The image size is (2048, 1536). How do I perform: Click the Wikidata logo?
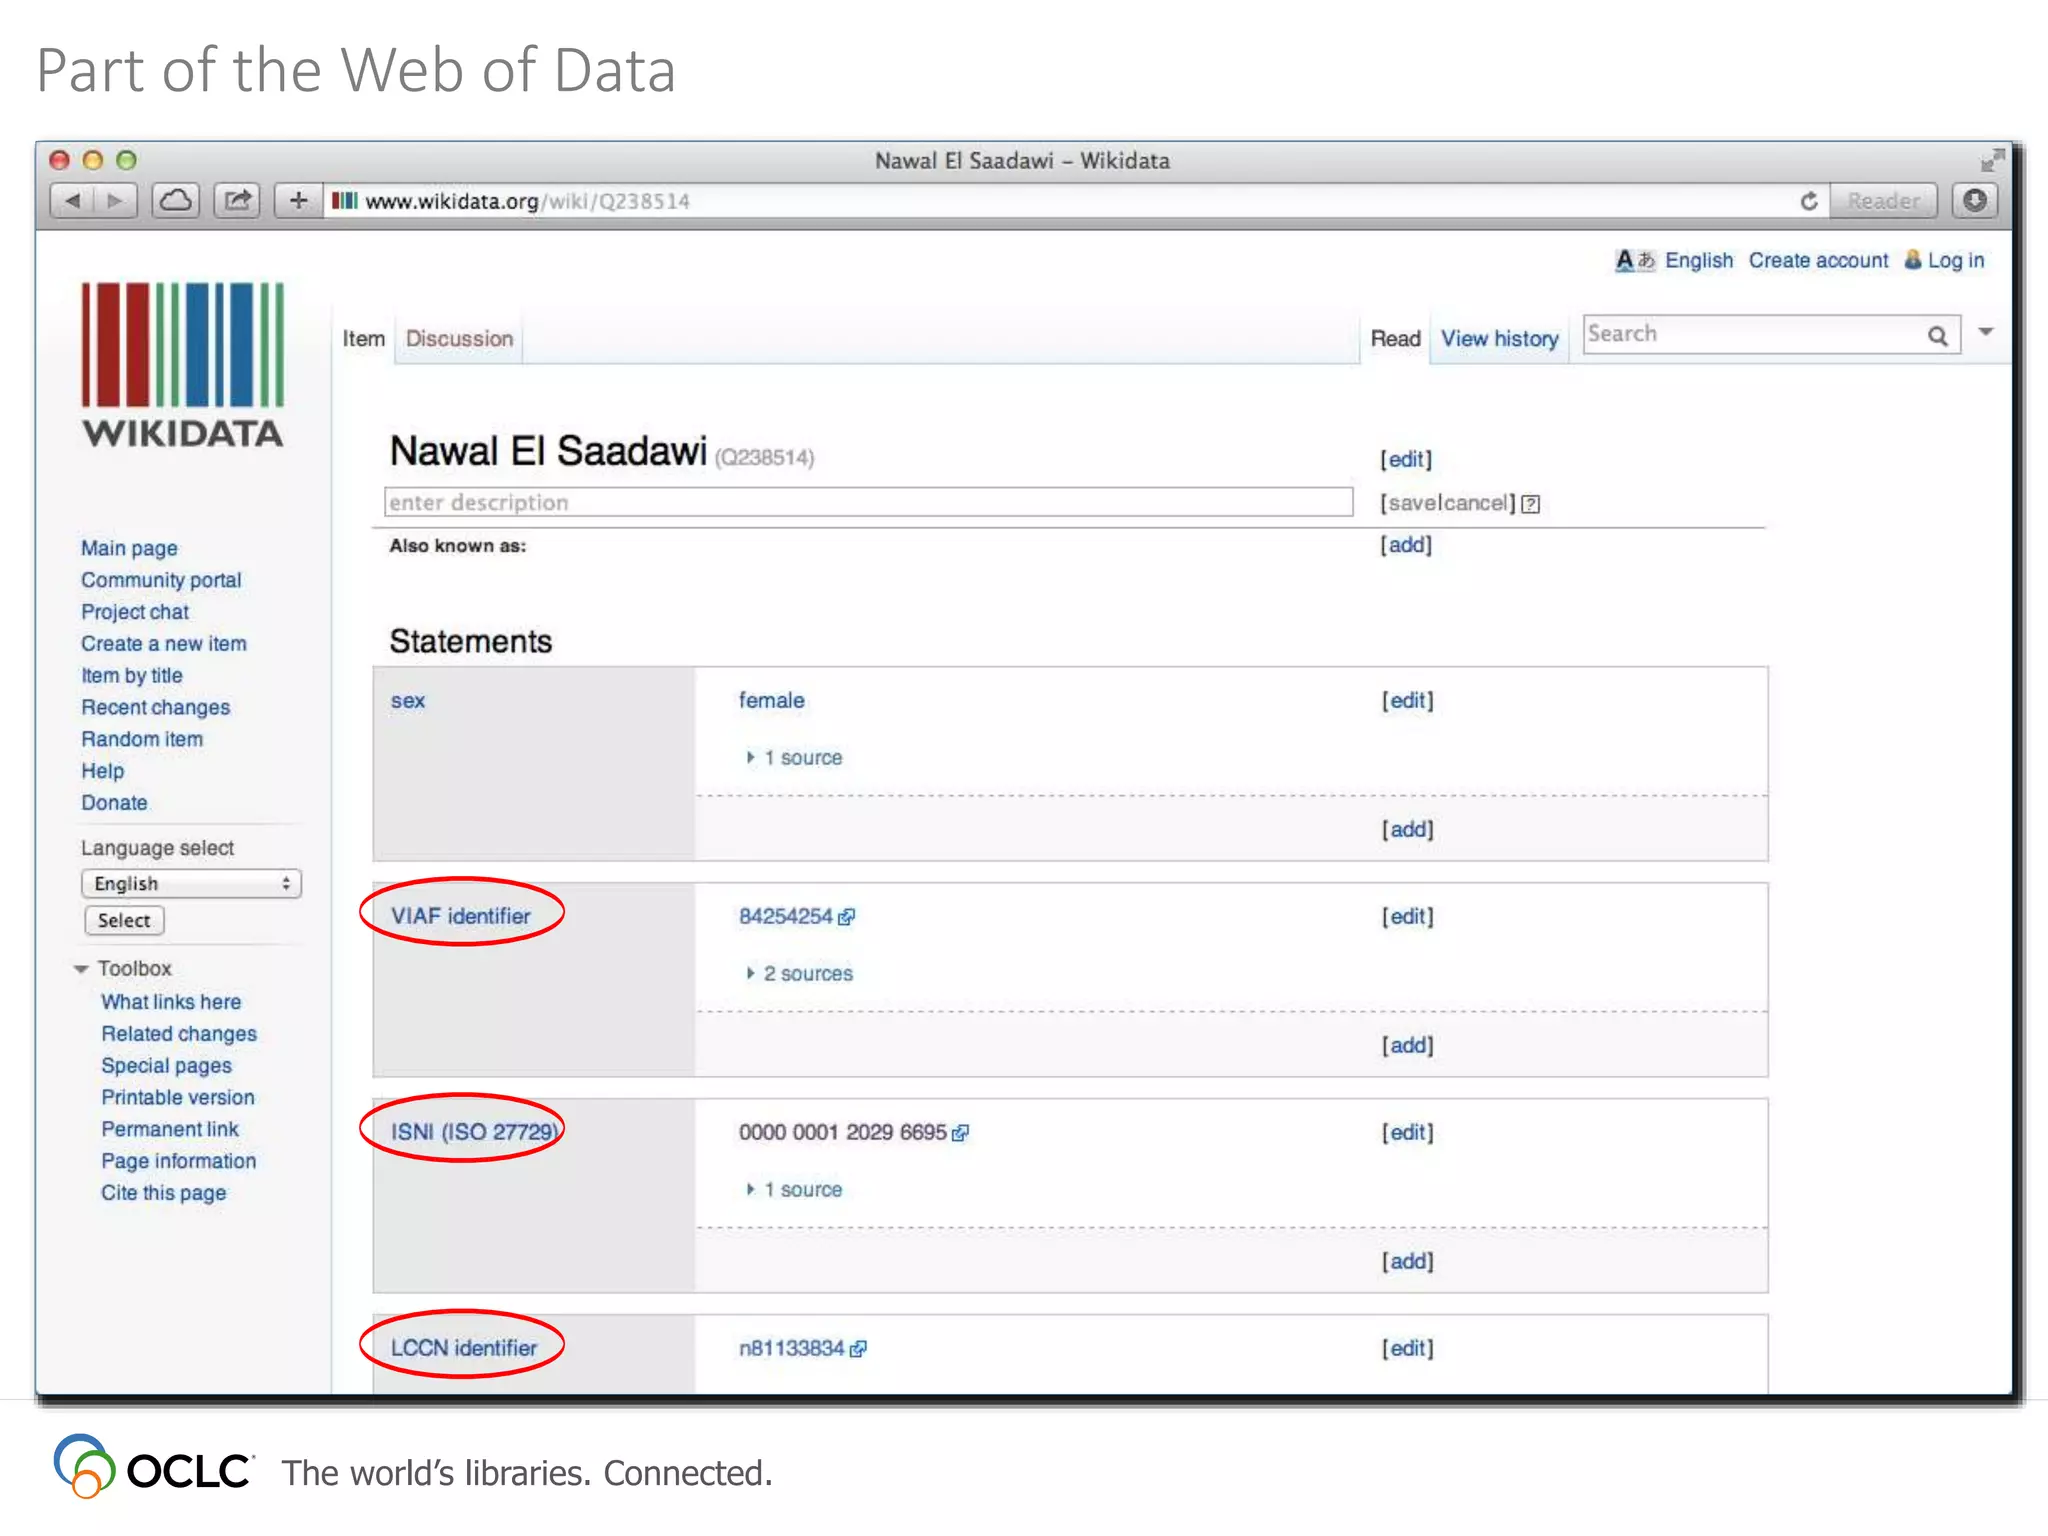coord(183,365)
